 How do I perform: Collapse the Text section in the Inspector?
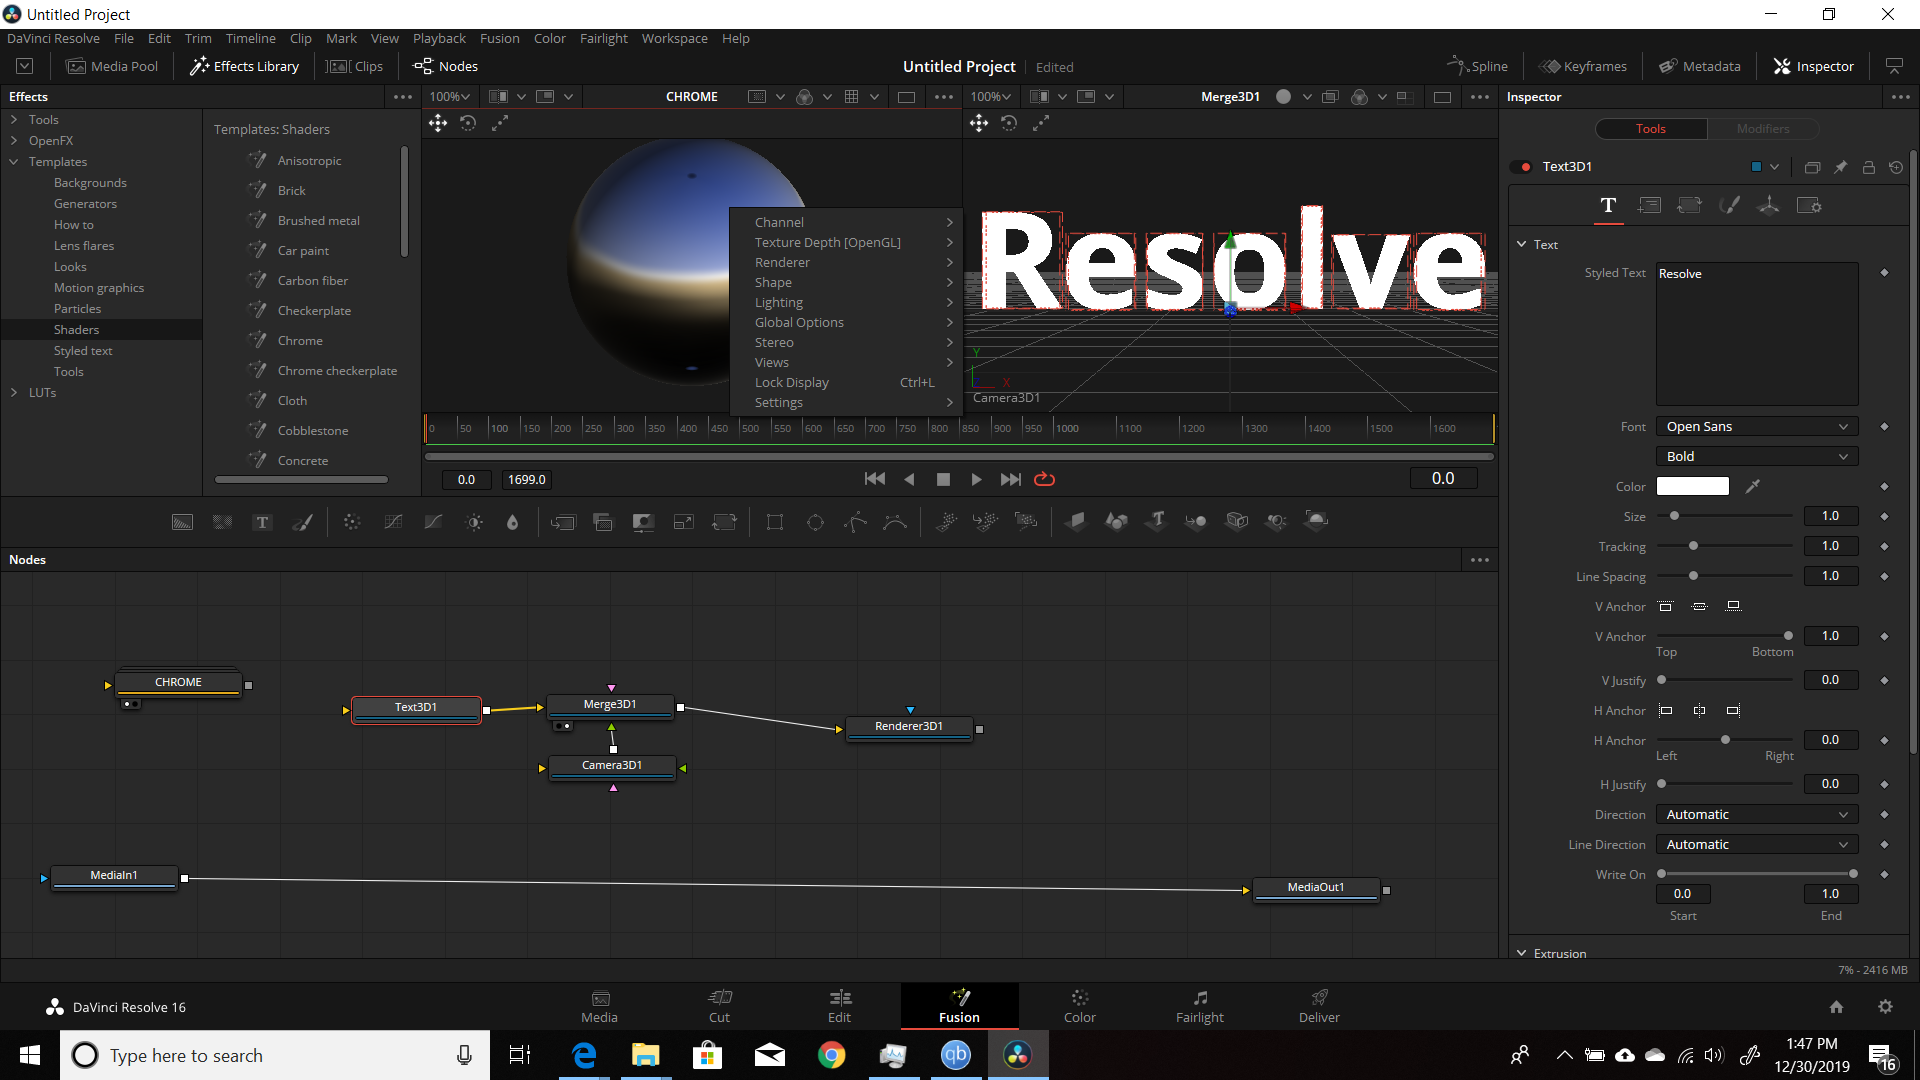1521,244
